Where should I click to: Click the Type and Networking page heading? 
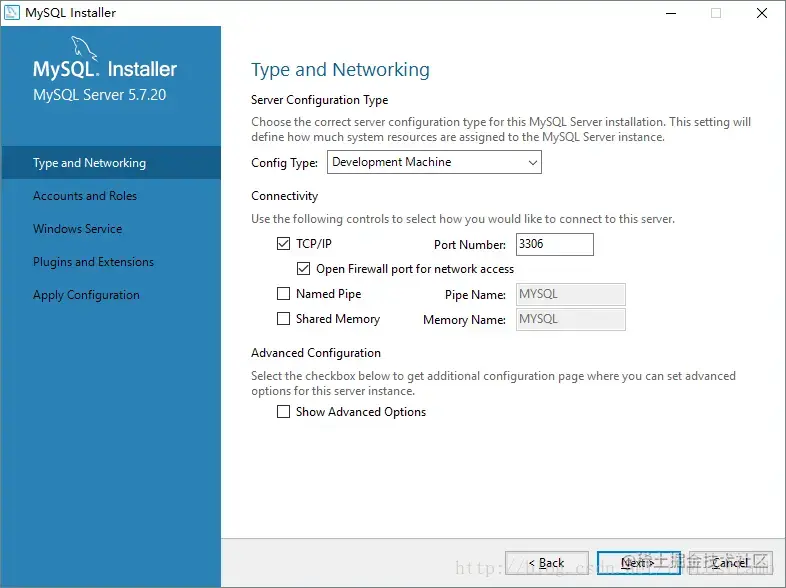(340, 70)
